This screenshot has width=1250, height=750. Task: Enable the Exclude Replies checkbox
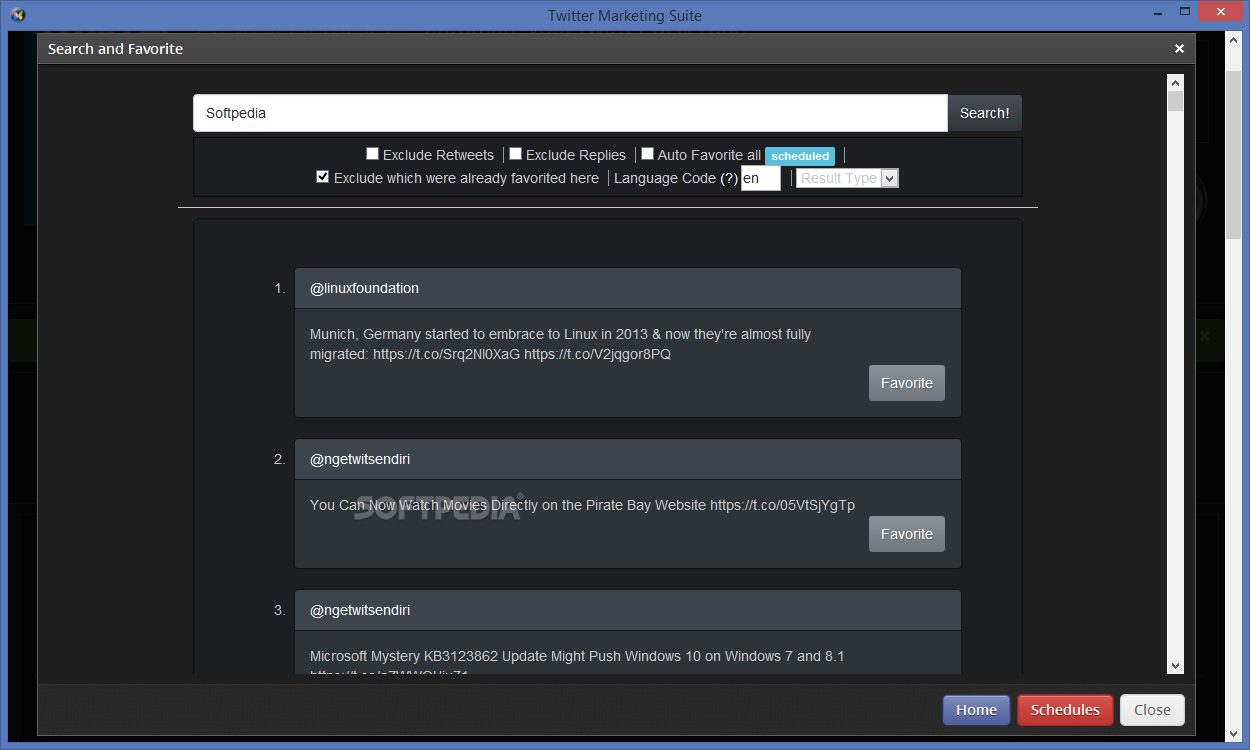515,154
